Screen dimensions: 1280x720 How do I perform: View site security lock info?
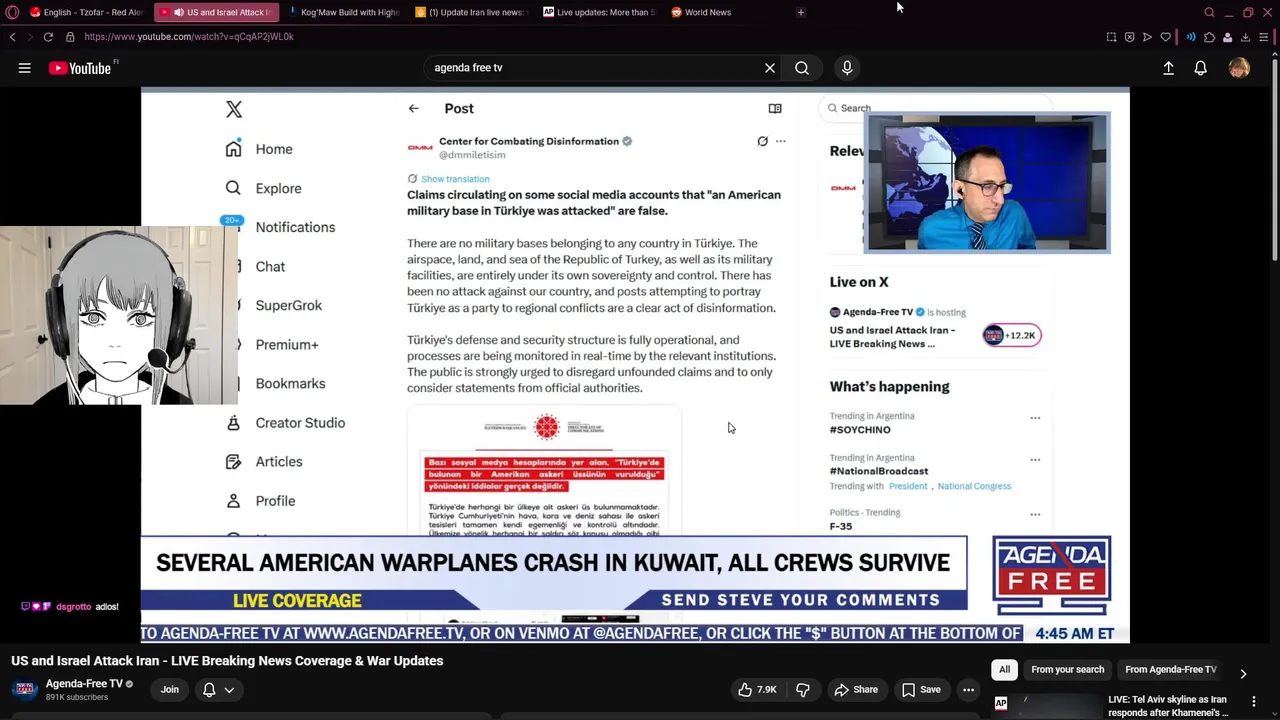point(70,37)
